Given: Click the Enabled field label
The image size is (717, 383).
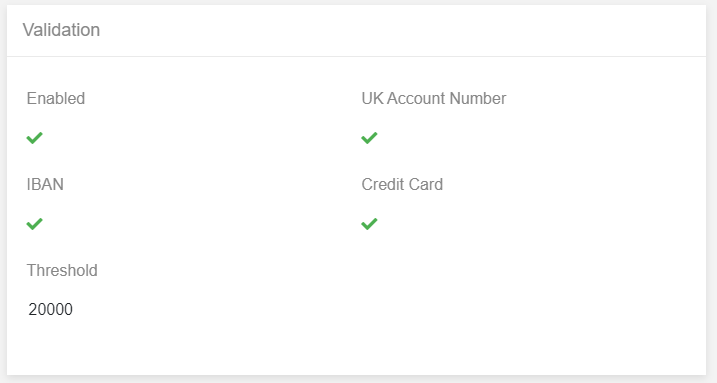Looking at the screenshot, I should tap(56, 98).
